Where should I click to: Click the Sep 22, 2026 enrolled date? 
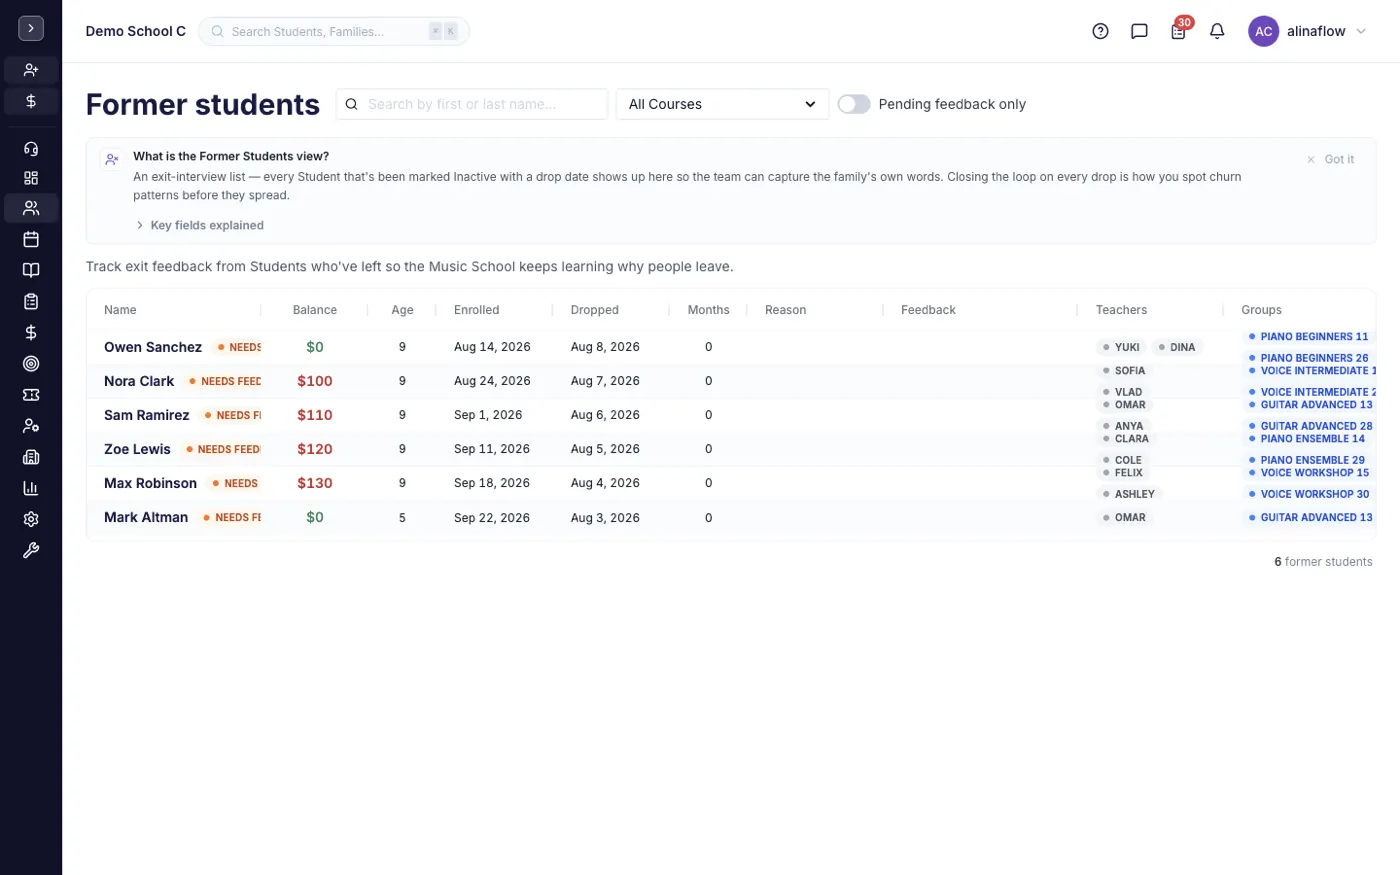492,518
